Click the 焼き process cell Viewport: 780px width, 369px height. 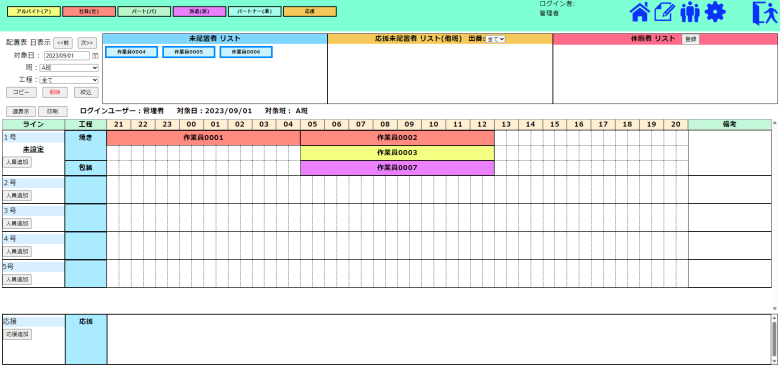[x=86, y=145]
